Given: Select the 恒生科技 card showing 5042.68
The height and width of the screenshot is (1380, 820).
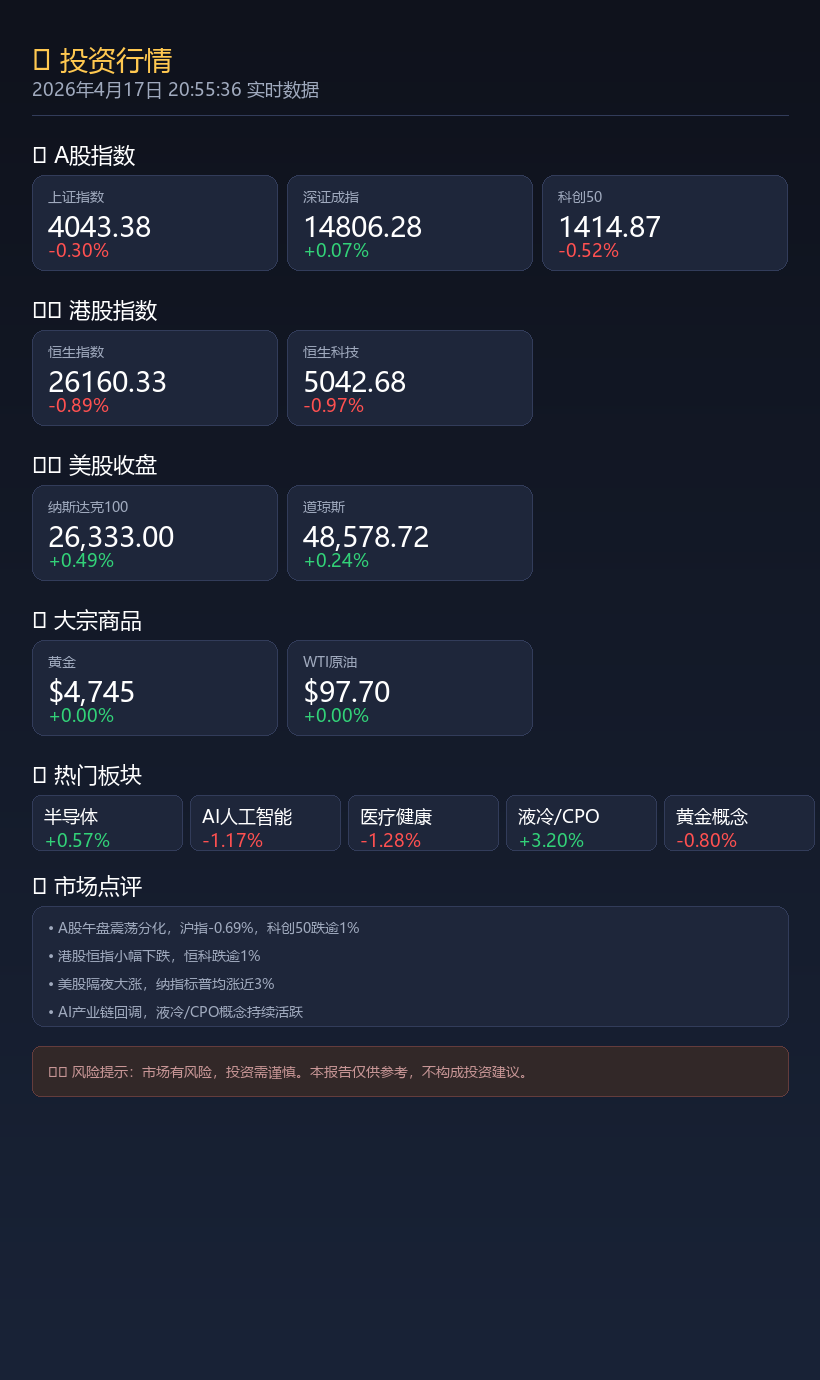Looking at the screenshot, I should pyautogui.click(x=410, y=378).
